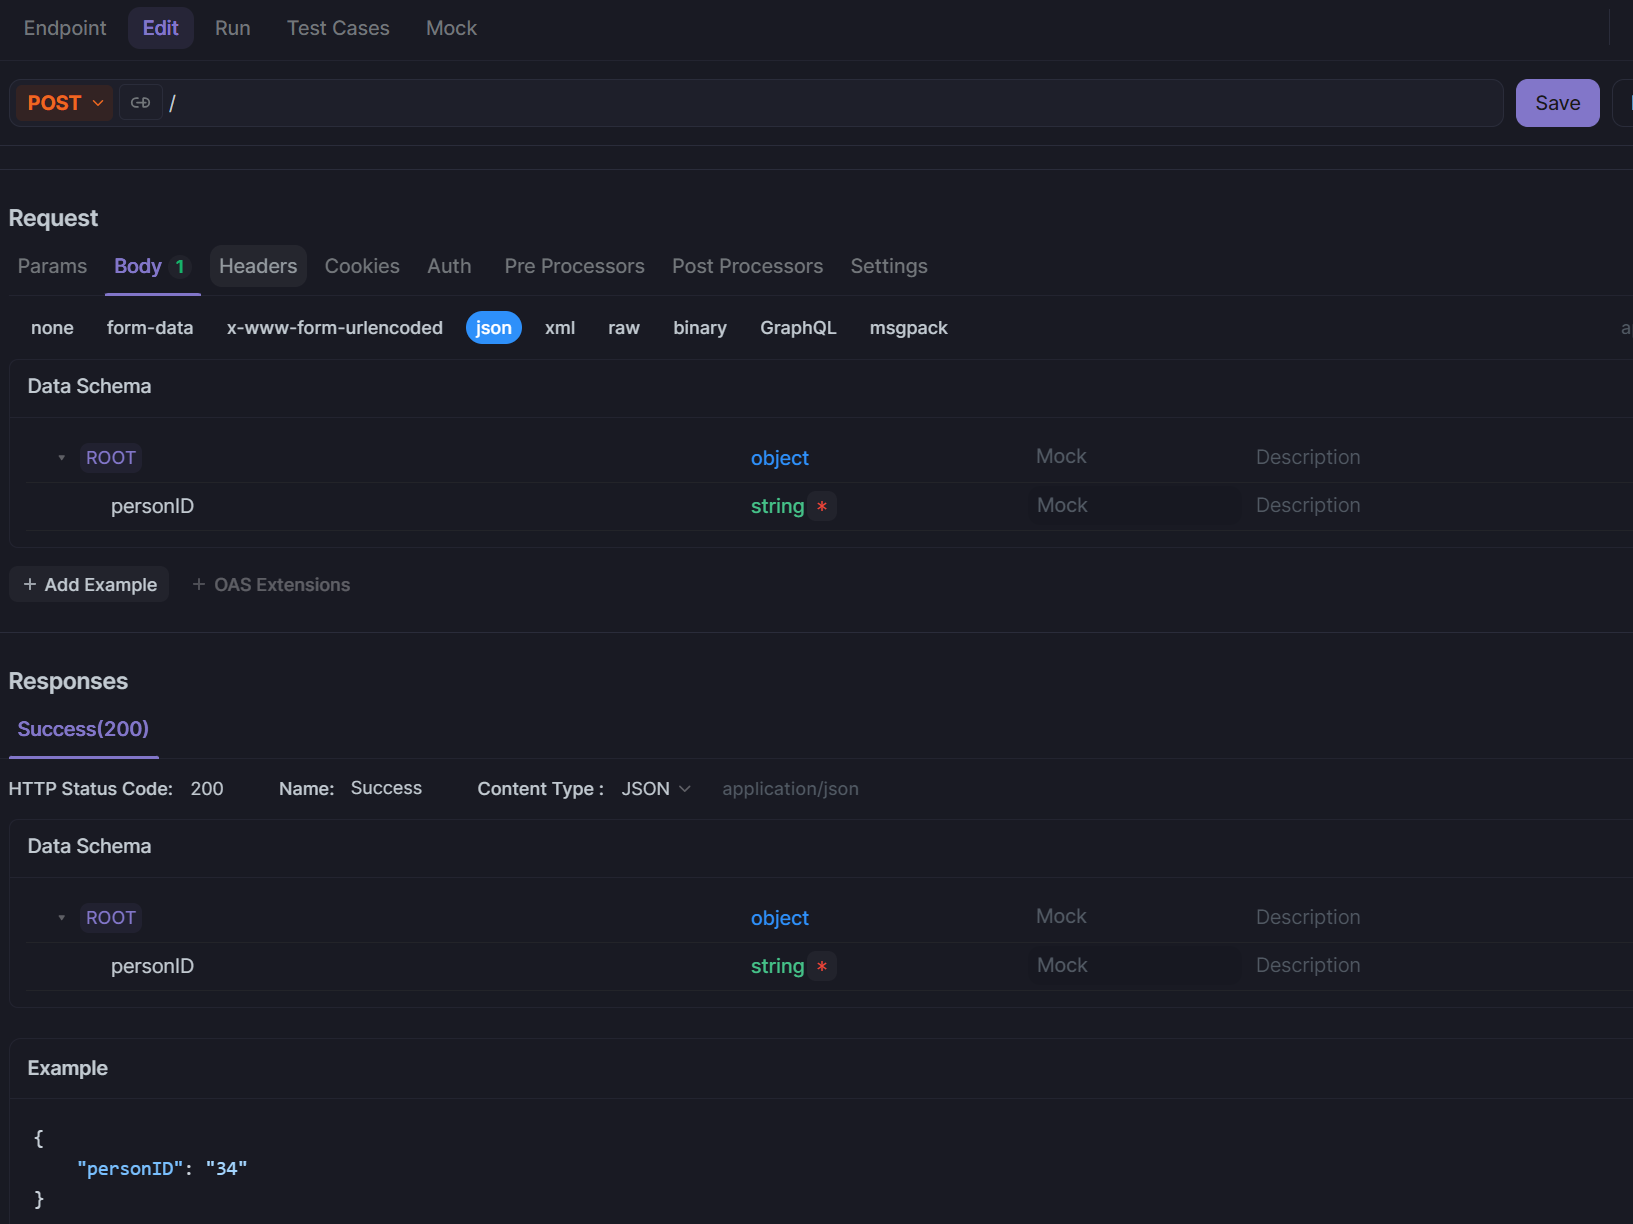Collapse the request ROOT node

pos(62,458)
